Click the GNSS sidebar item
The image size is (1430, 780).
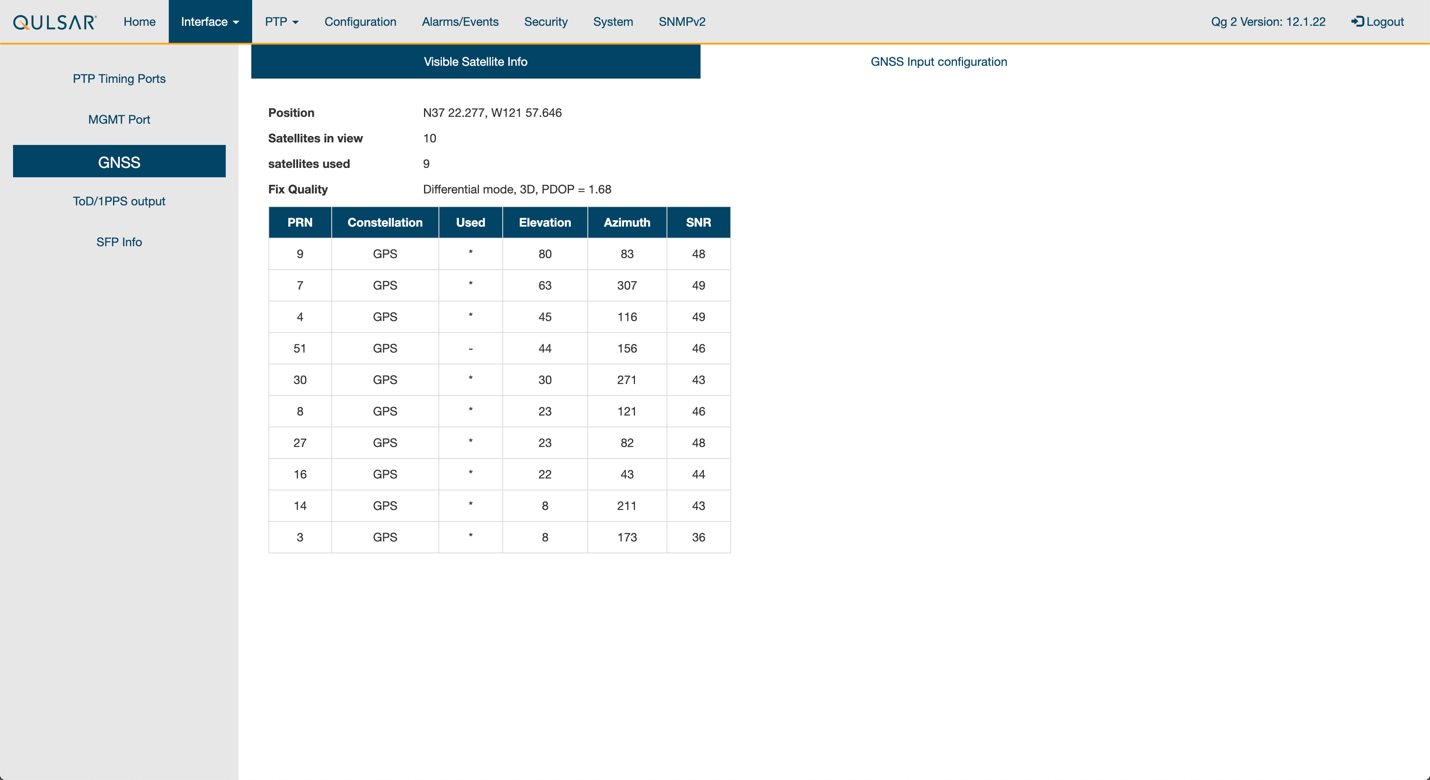point(119,162)
